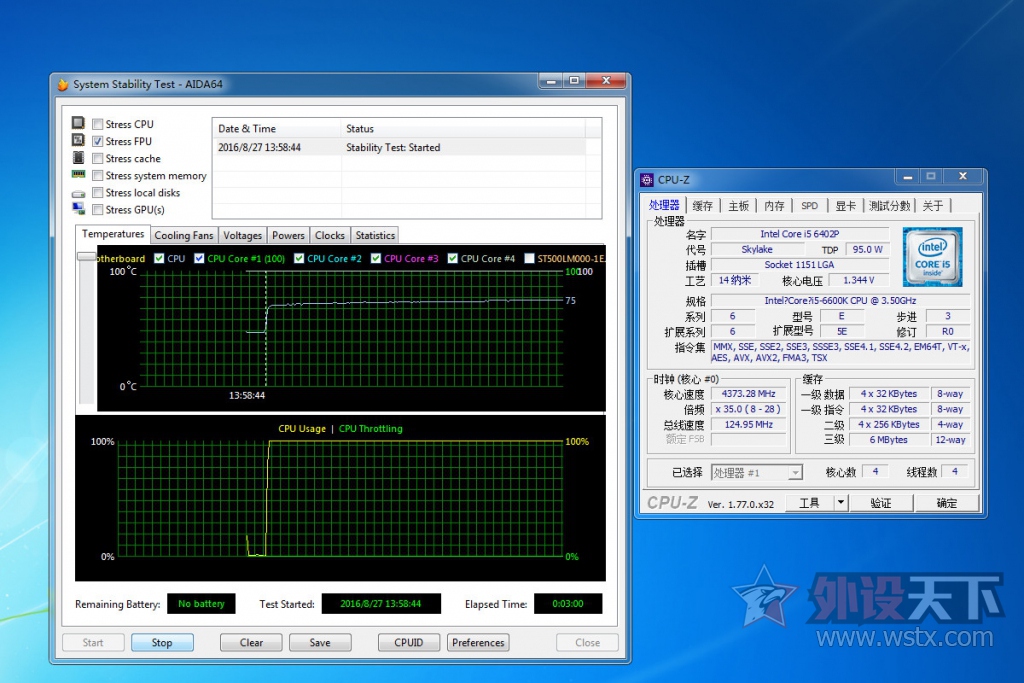
Task: Toggle the CPU Core #4 graph checkbox
Action: point(453,259)
